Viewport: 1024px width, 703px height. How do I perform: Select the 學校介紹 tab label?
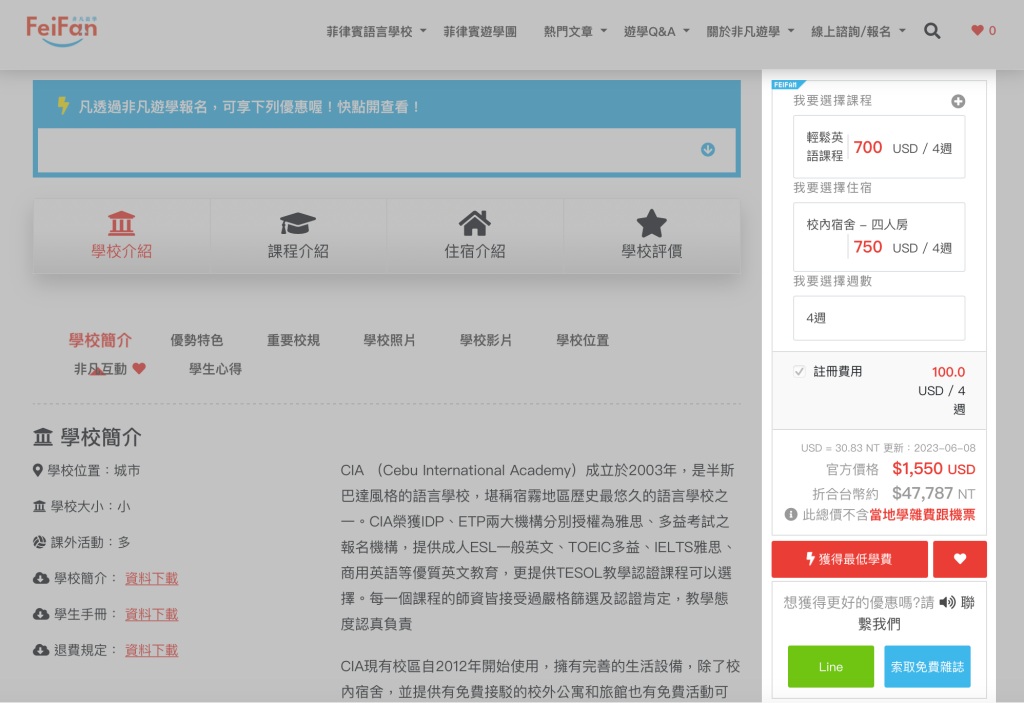point(121,251)
